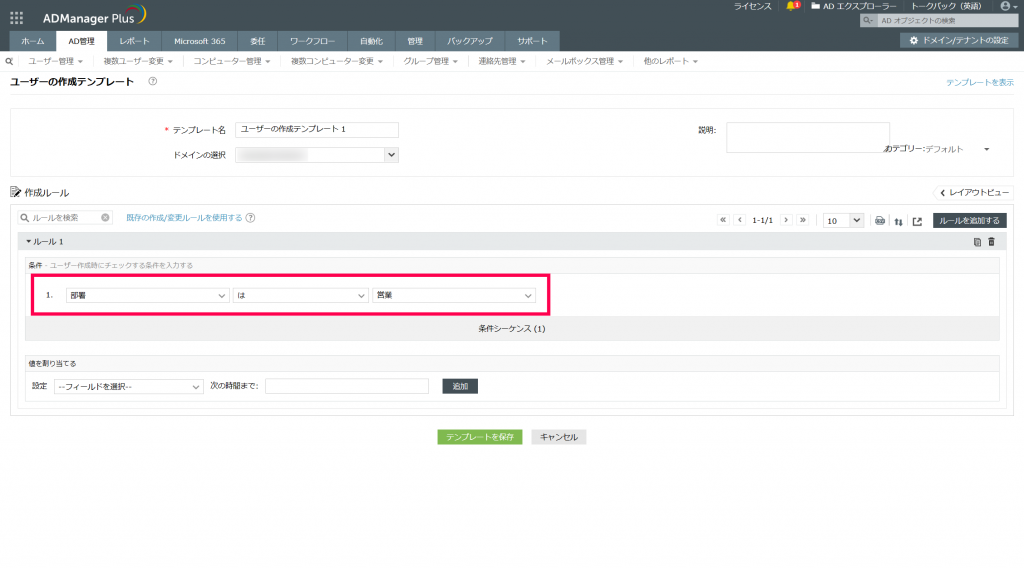The width and height of the screenshot is (1024, 568).
Task: Open the rows-per-page 10 dropdown
Action: (x=843, y=221)
